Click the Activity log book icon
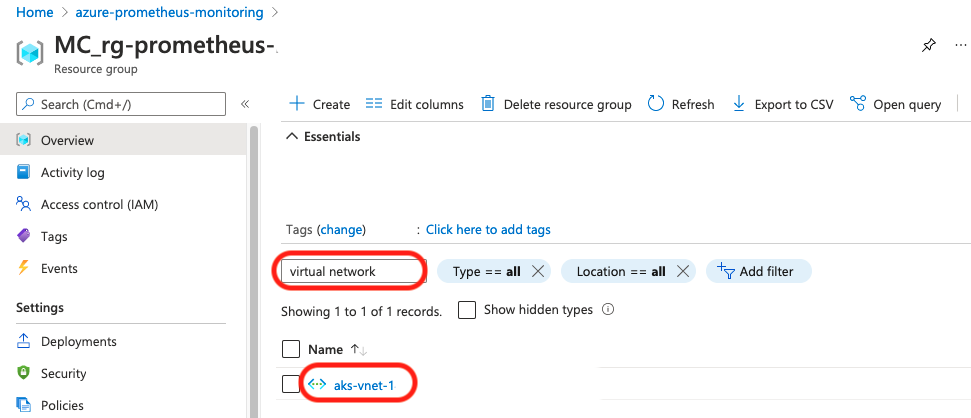The width and height of the screenshot is (971, 418). click(x=24, y=172)
